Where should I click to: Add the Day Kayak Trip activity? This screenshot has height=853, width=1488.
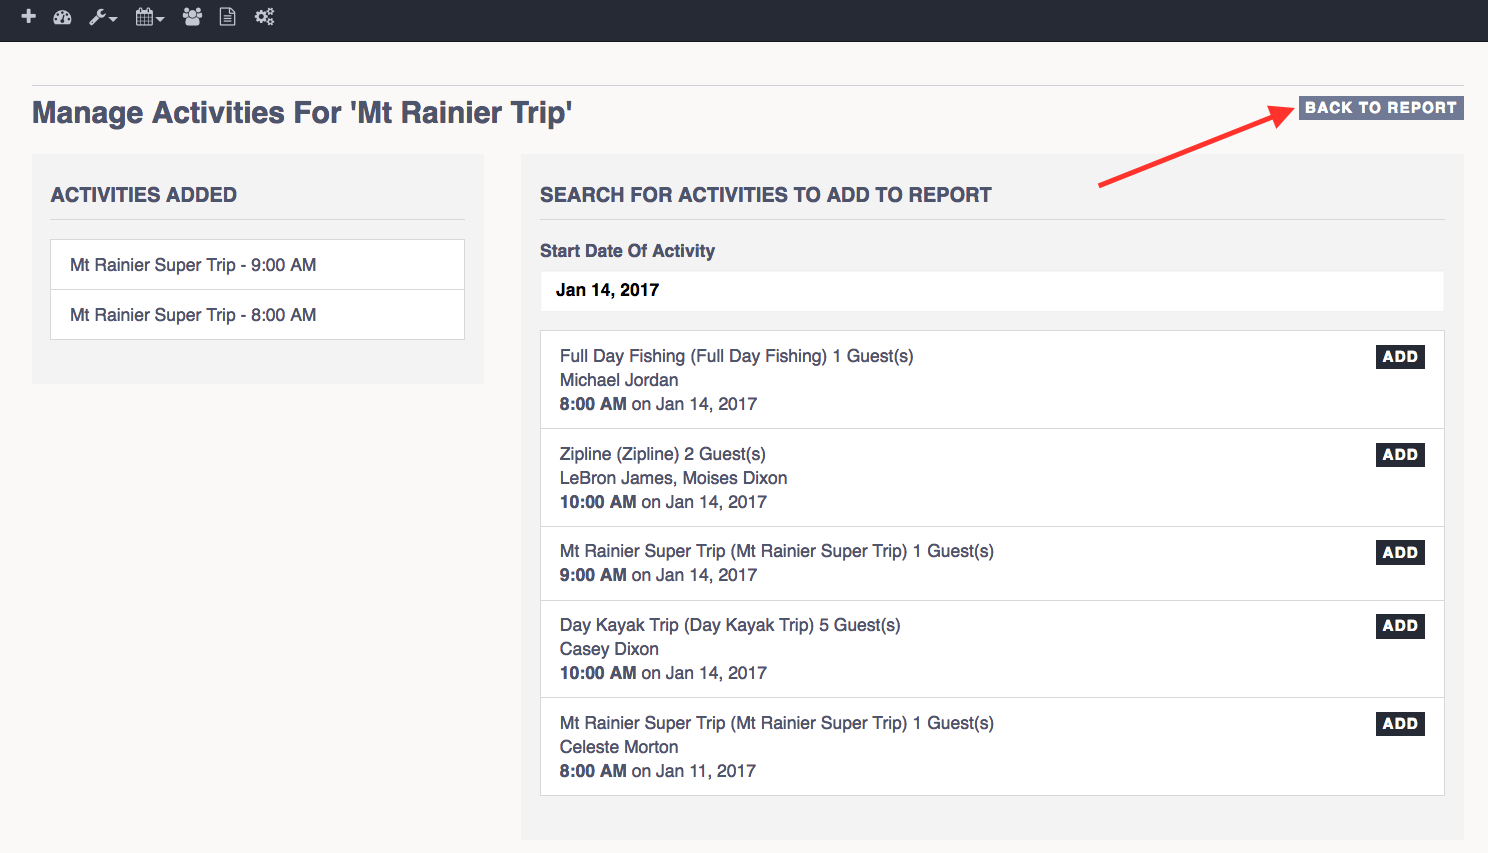(x=1399, y=625)
